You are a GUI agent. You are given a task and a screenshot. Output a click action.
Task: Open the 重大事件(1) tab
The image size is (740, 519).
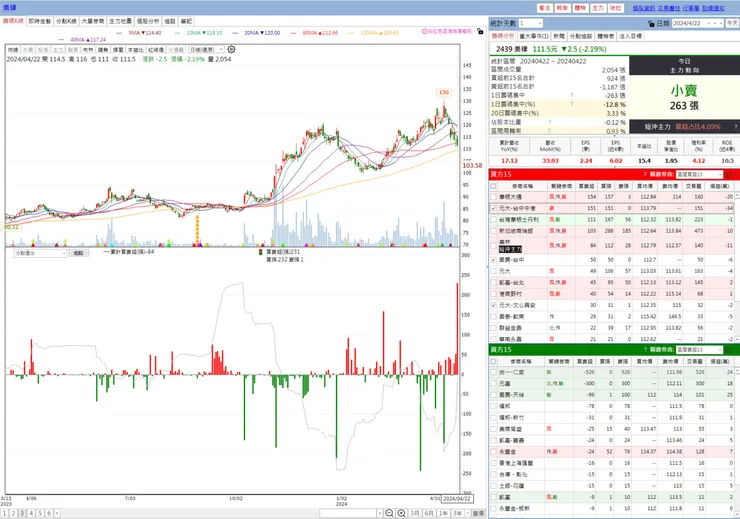pyautogui.click(x=533, y=36)
